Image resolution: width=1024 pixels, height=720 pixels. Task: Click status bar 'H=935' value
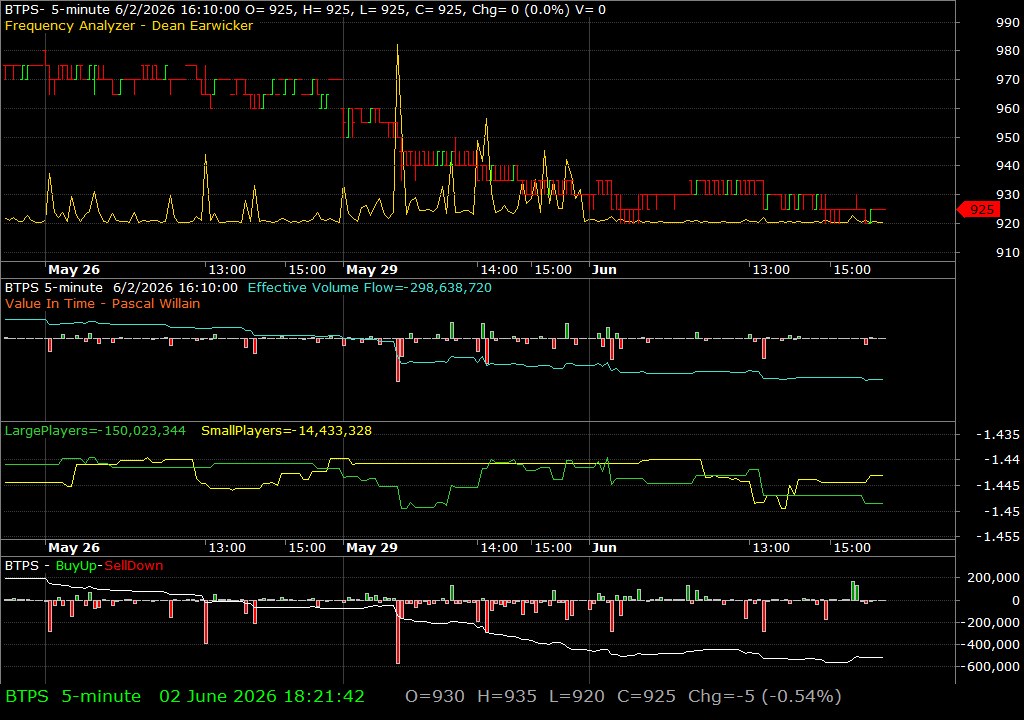tap(507, 696)
